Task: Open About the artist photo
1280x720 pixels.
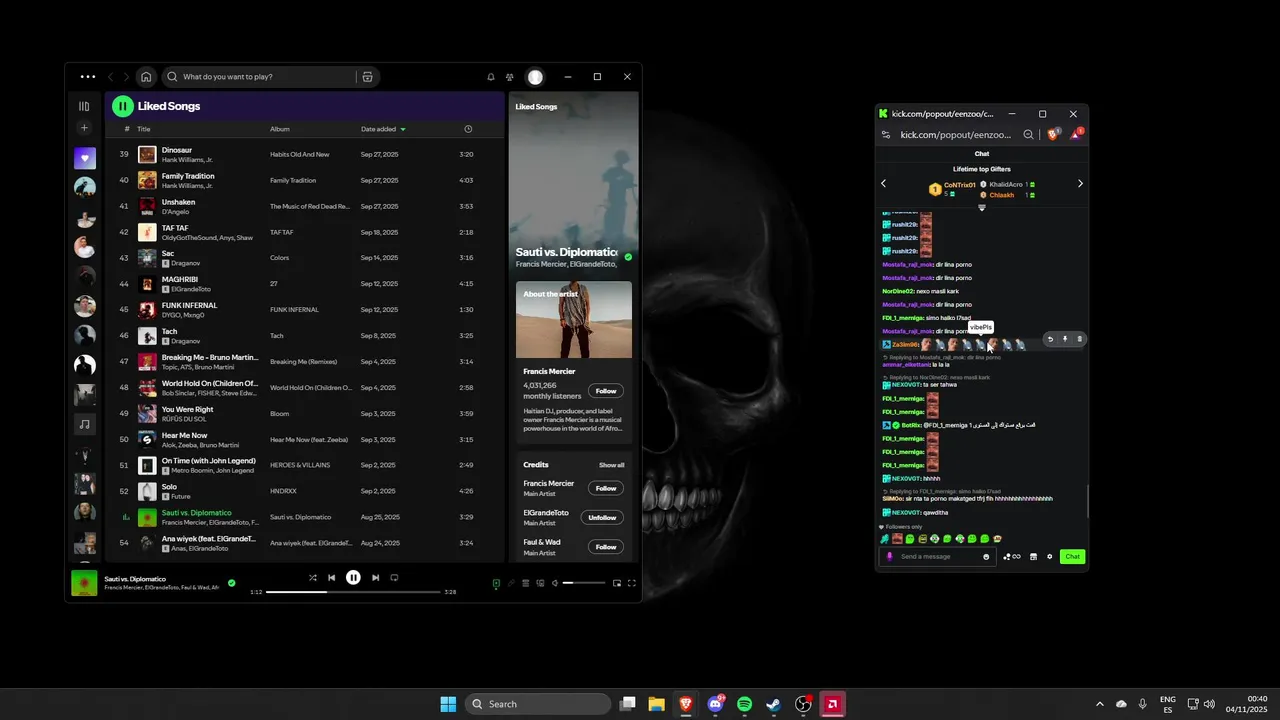Action: pyautogui.click(x=574, y=320)
